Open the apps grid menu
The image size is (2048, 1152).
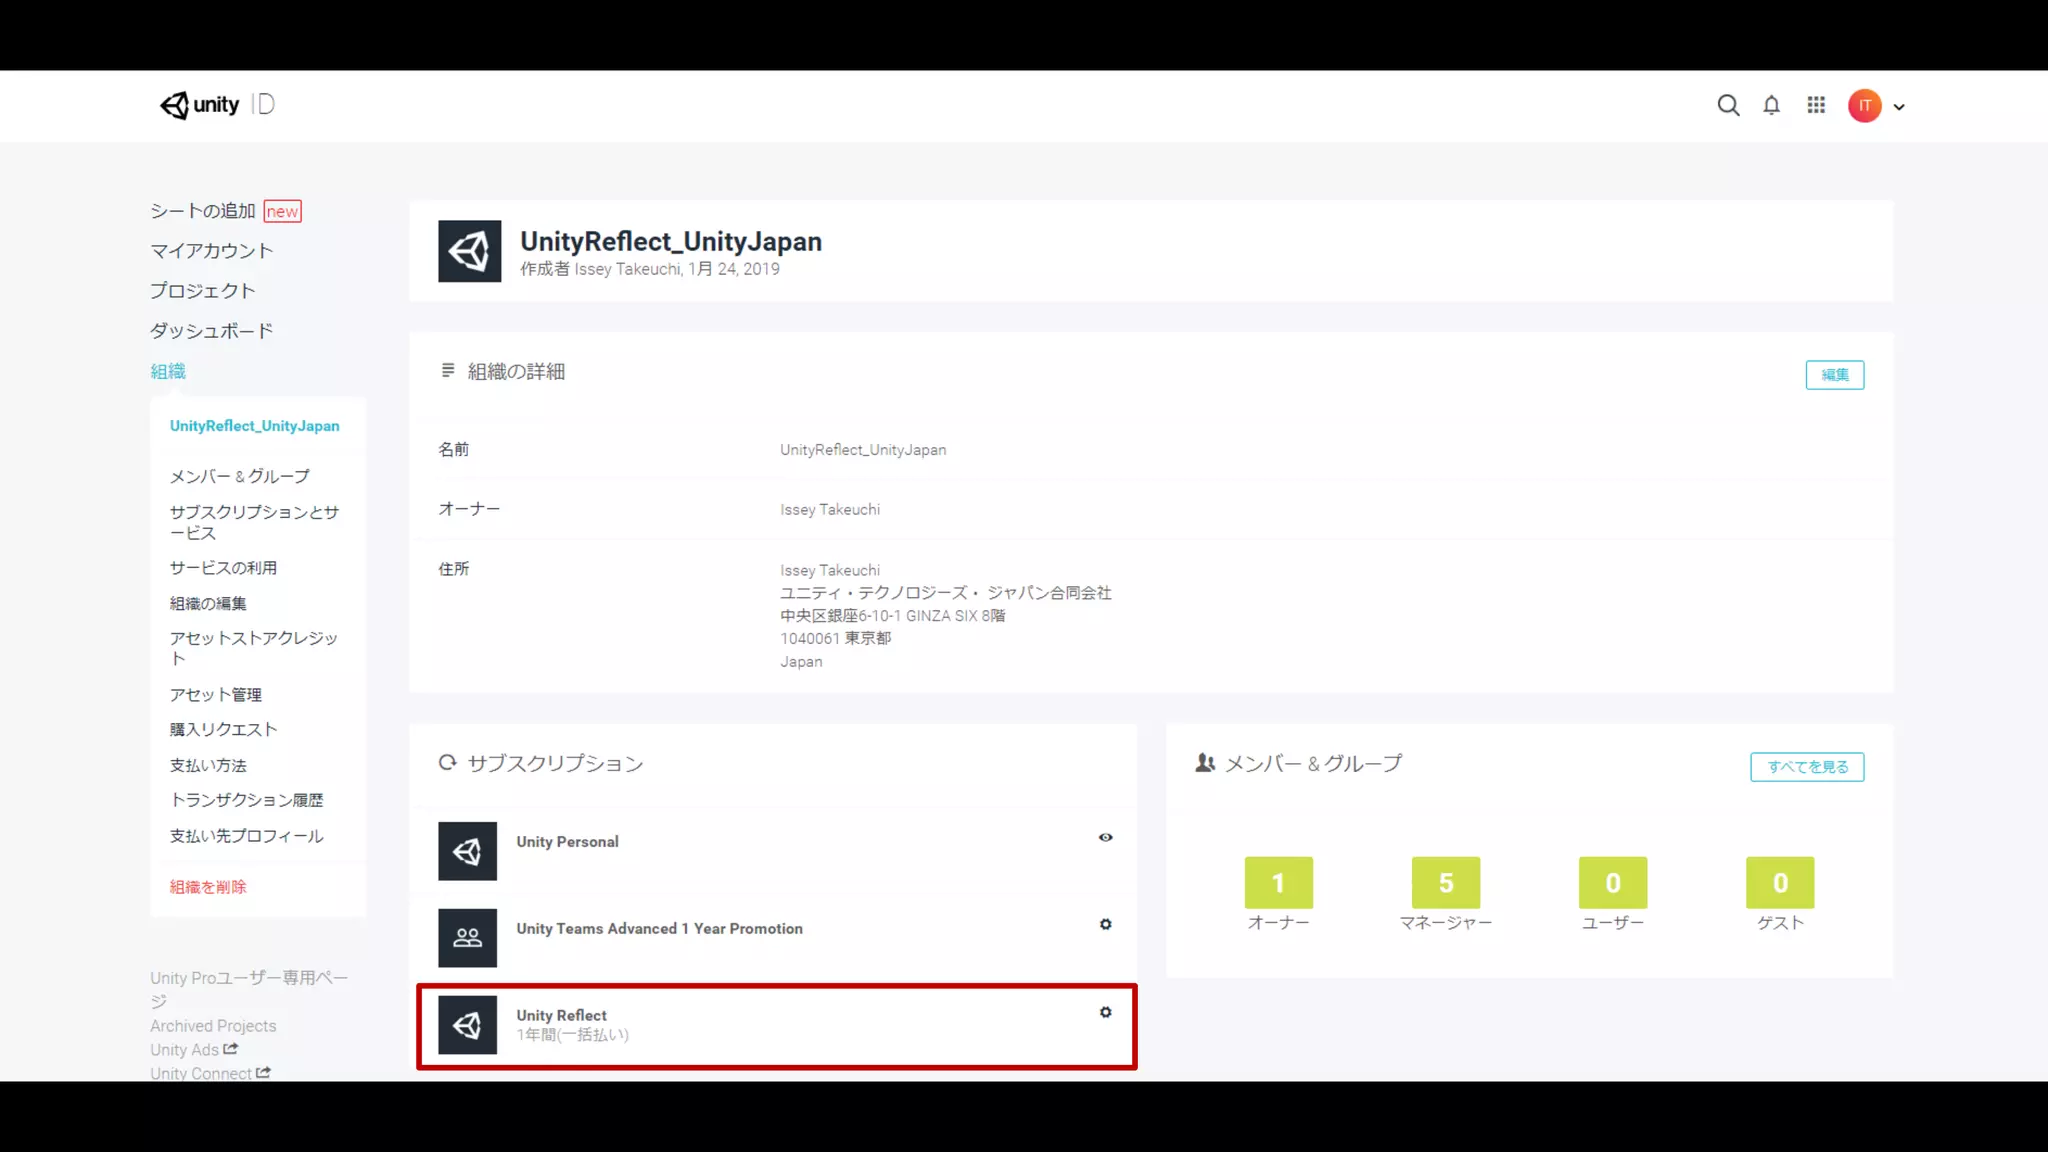(x=1816, y=105)
